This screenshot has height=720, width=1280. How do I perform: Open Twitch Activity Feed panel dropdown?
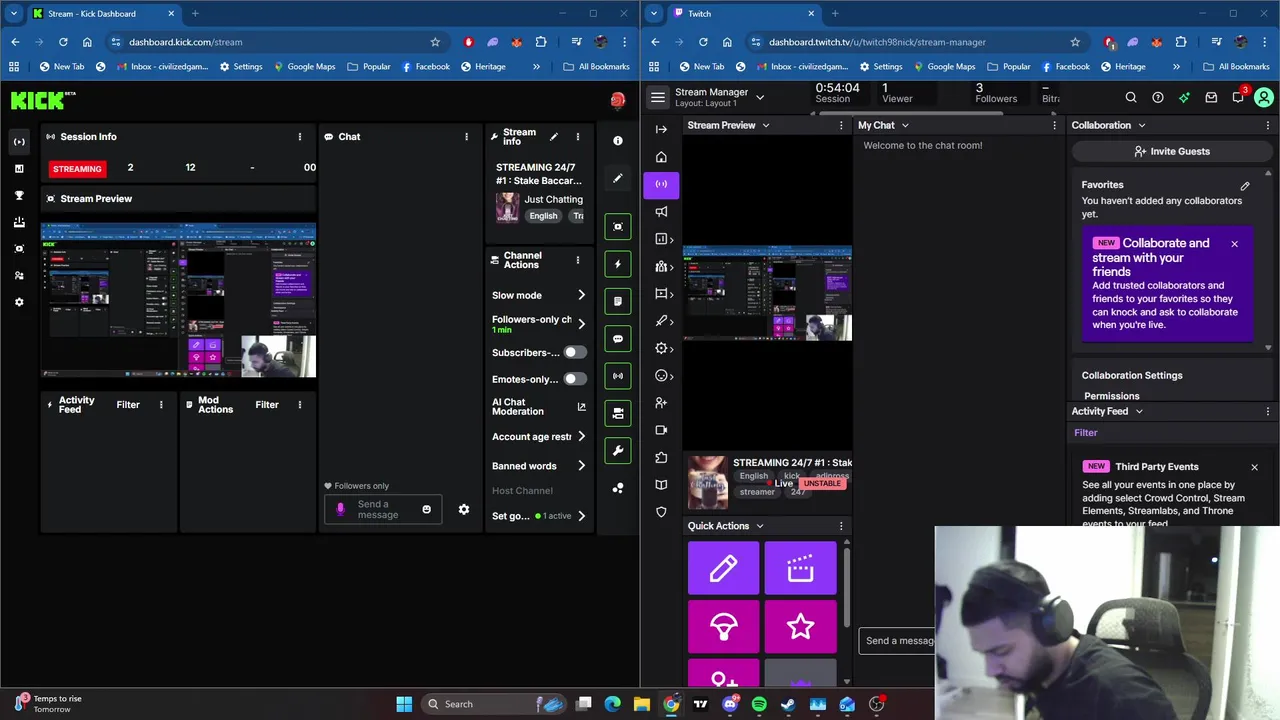(x=1138, y=411)
